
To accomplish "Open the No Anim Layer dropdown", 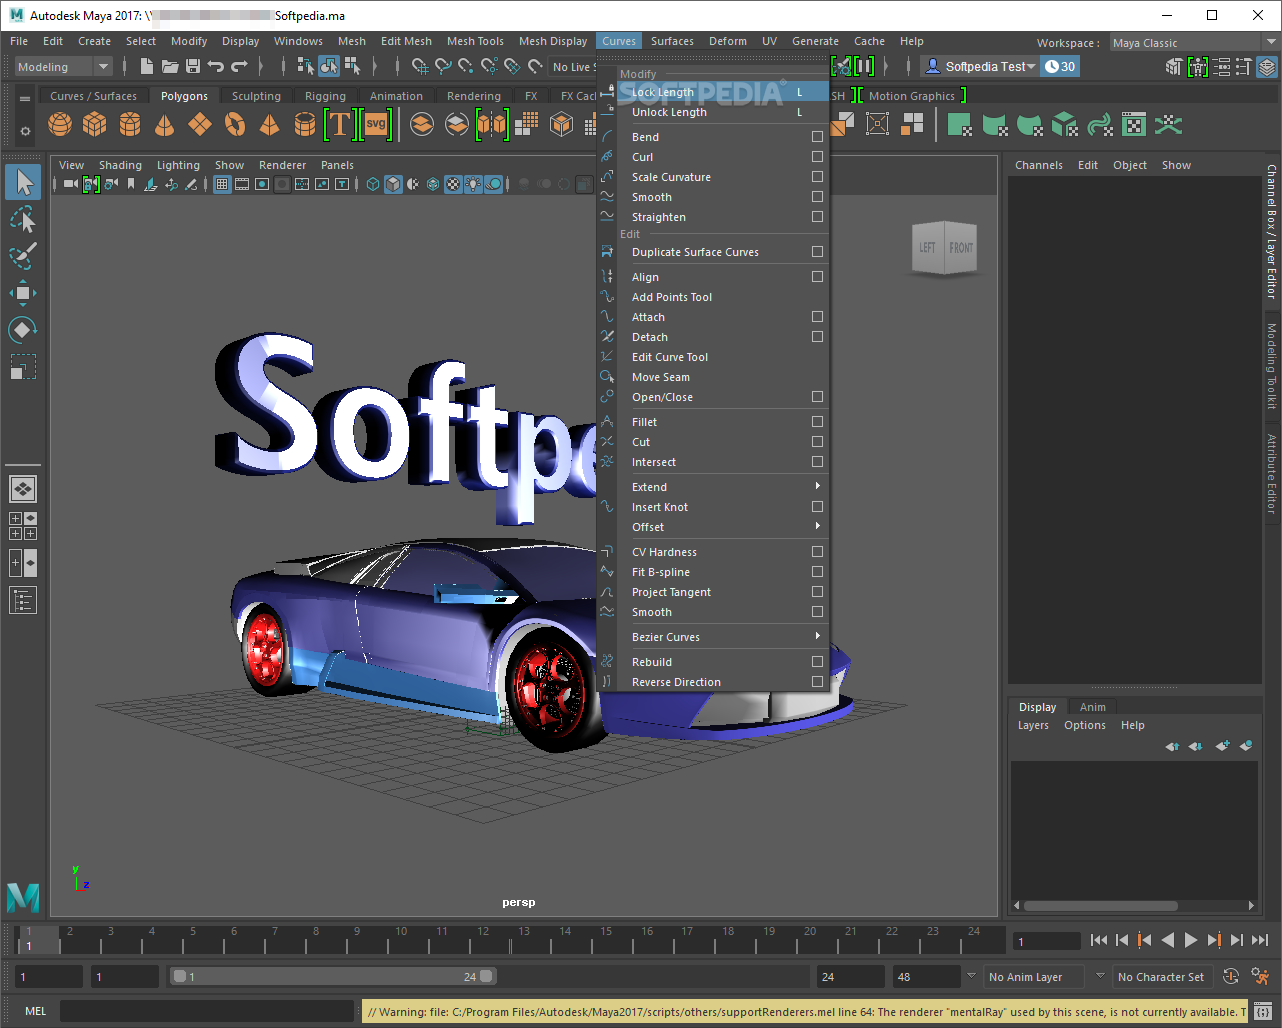I will [1032, 977].
